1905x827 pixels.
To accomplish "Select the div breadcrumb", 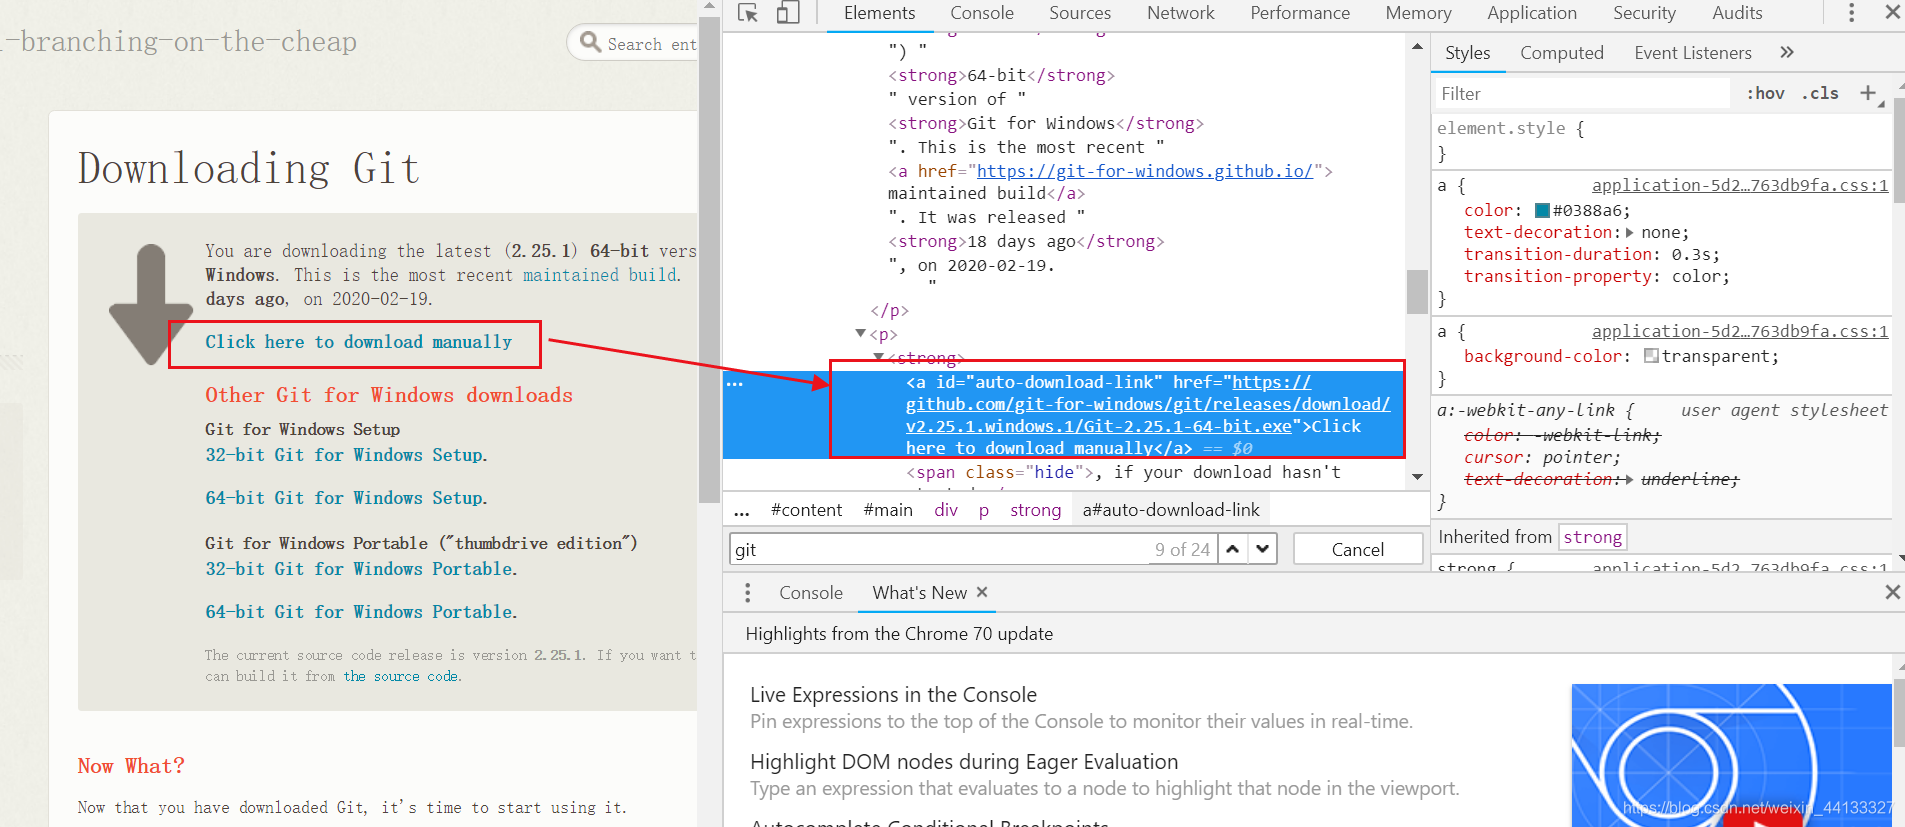I will click(946, 510).
